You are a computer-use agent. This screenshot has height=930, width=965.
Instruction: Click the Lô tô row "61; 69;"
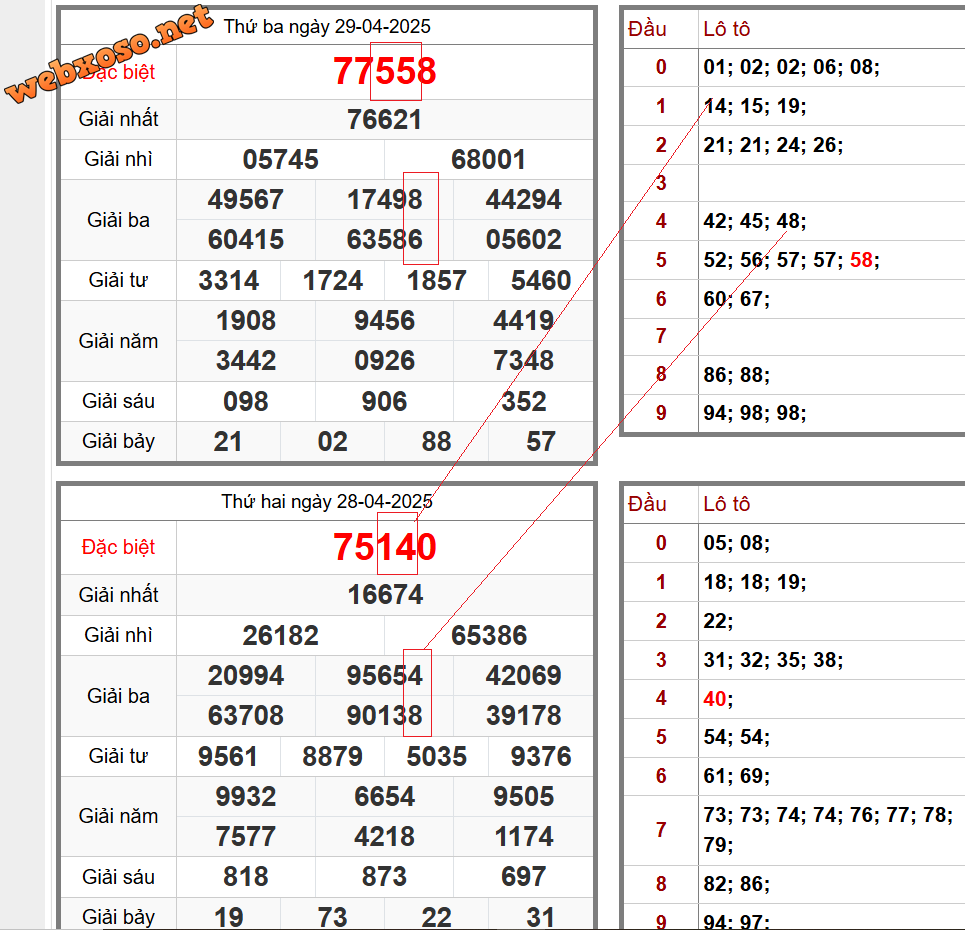coord(737,776)
